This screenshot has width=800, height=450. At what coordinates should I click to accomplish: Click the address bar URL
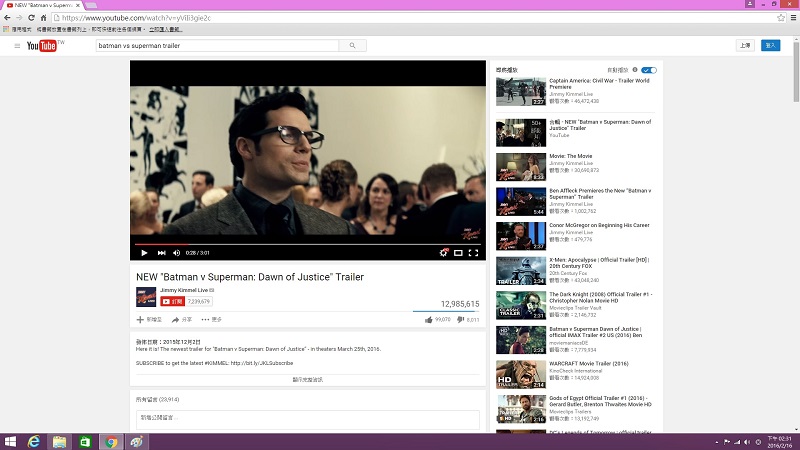(x=136, y=18)
